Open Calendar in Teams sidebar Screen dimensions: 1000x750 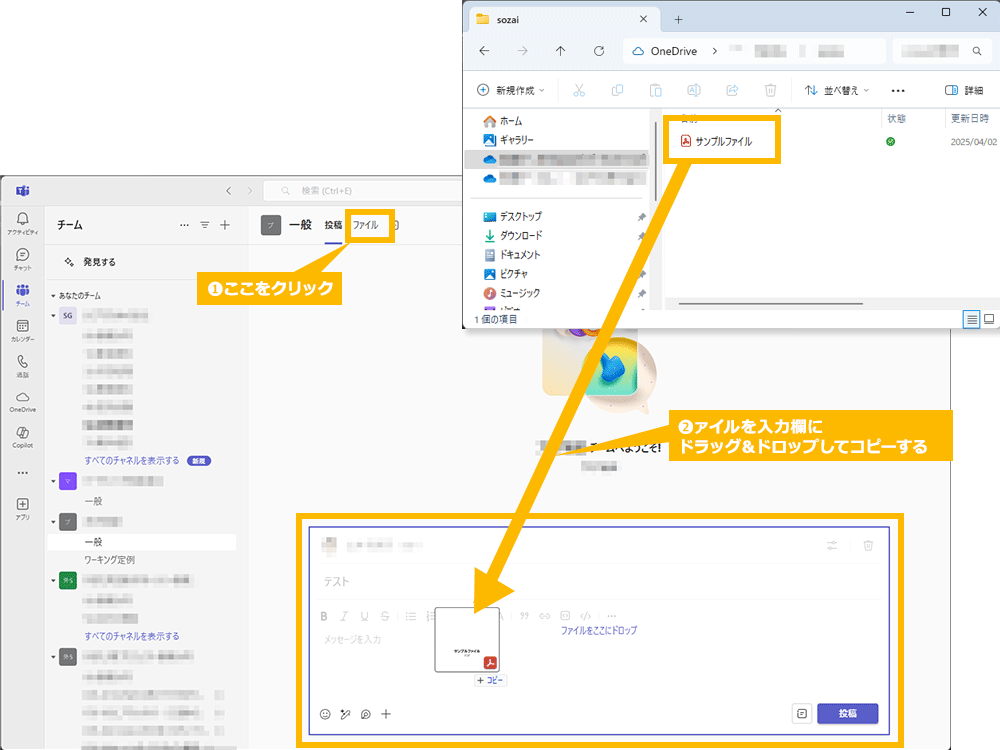[22, 330]
